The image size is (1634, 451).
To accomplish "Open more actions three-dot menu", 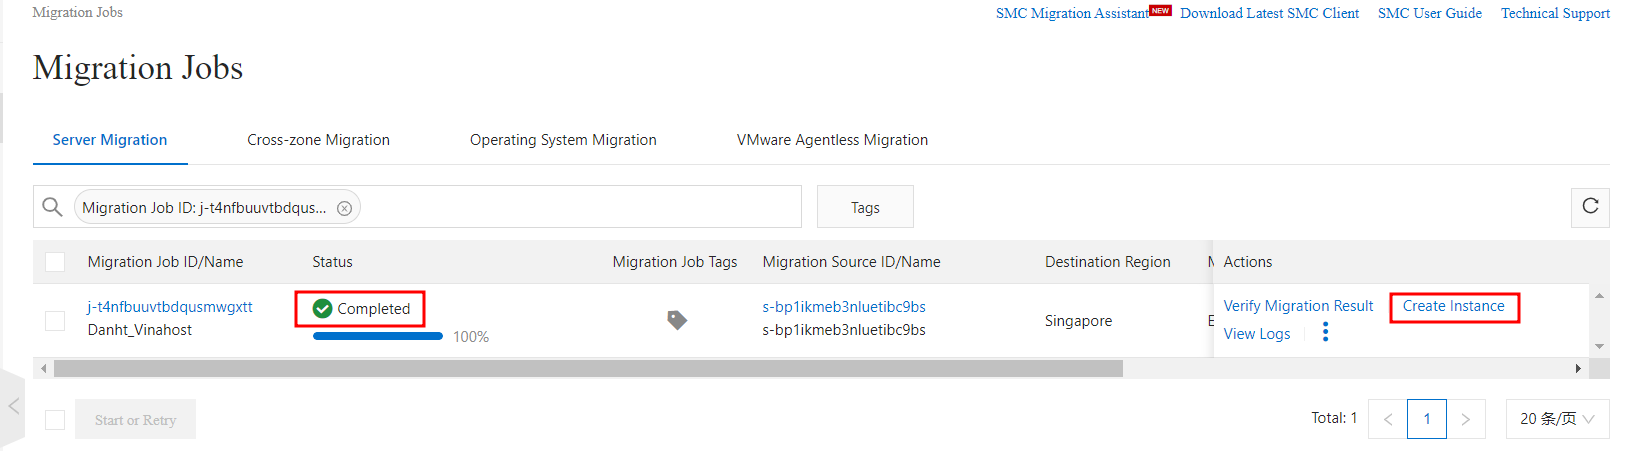I will [1326, 333].
